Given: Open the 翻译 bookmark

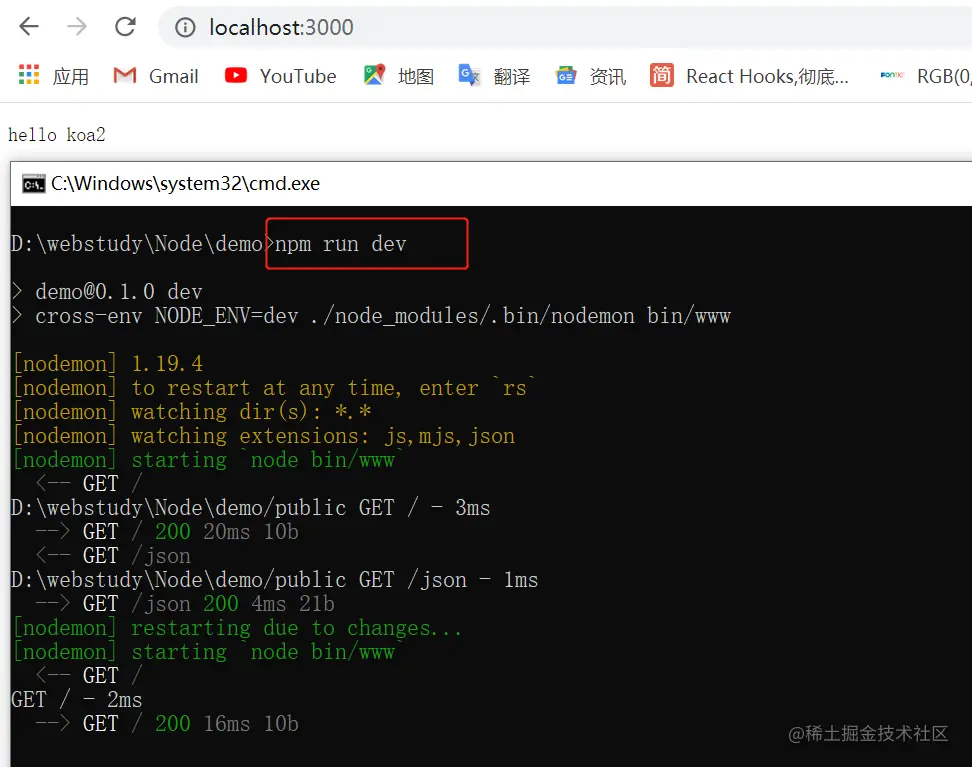Looking at the screenshot, I should 512,76.
